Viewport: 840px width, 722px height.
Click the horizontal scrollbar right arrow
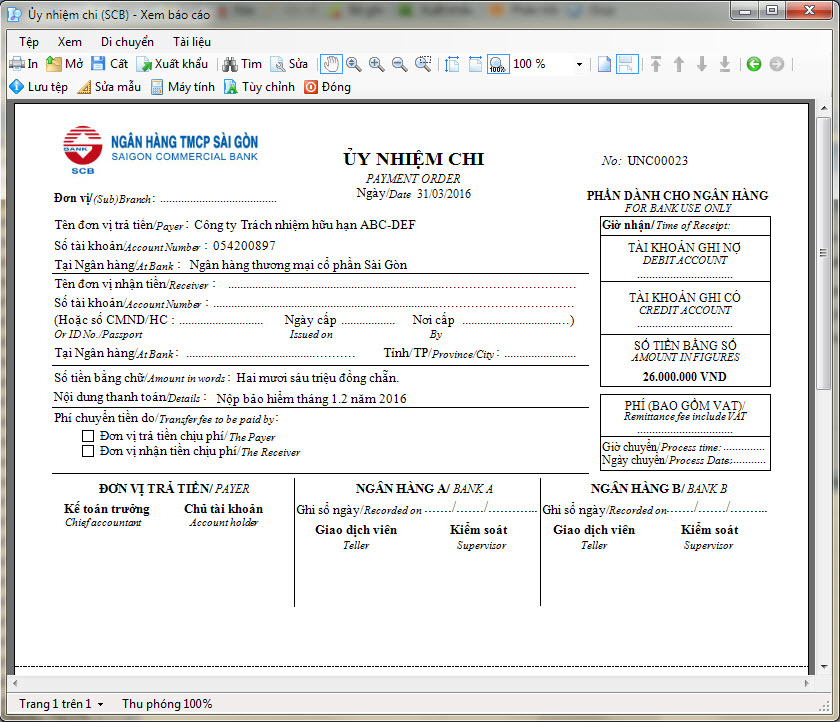pos(807,683)
